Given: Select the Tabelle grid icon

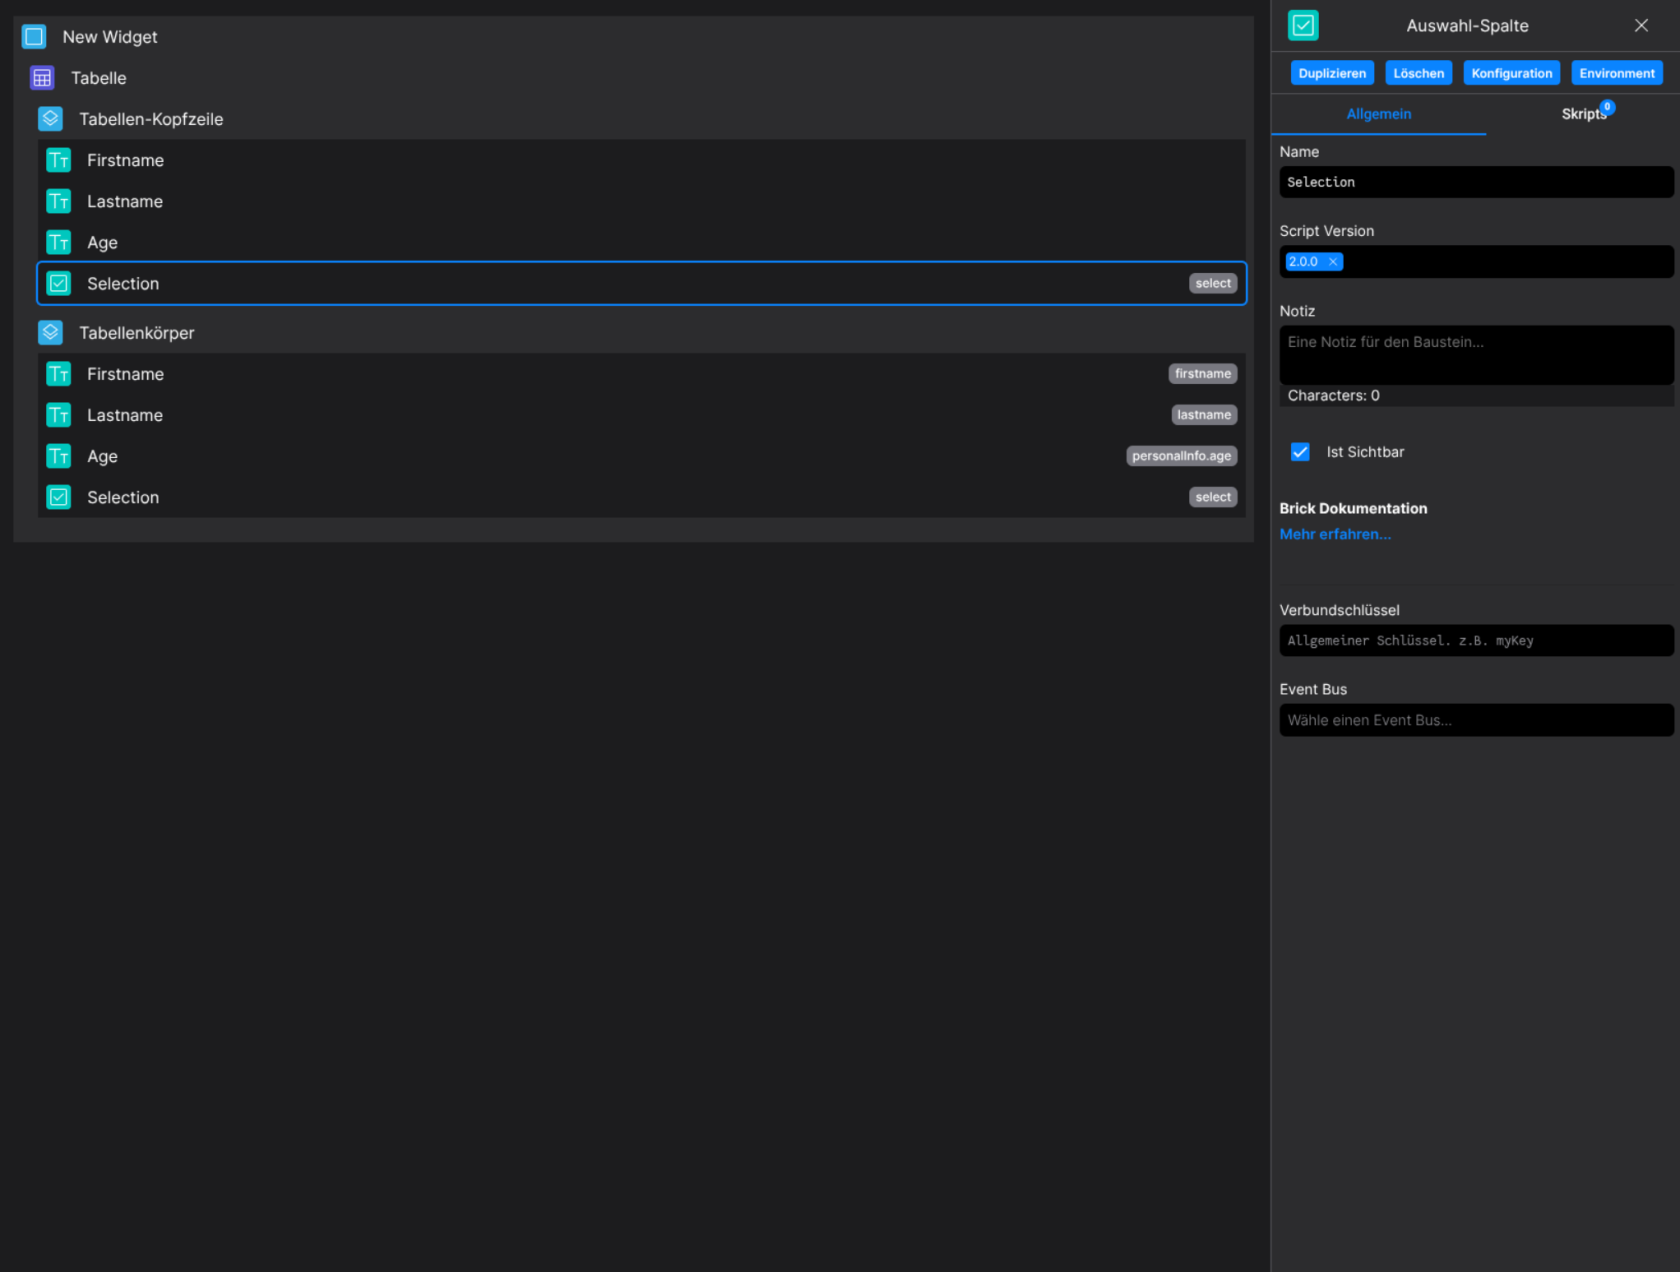Looking at the screenshot, I should click(41, 77).
